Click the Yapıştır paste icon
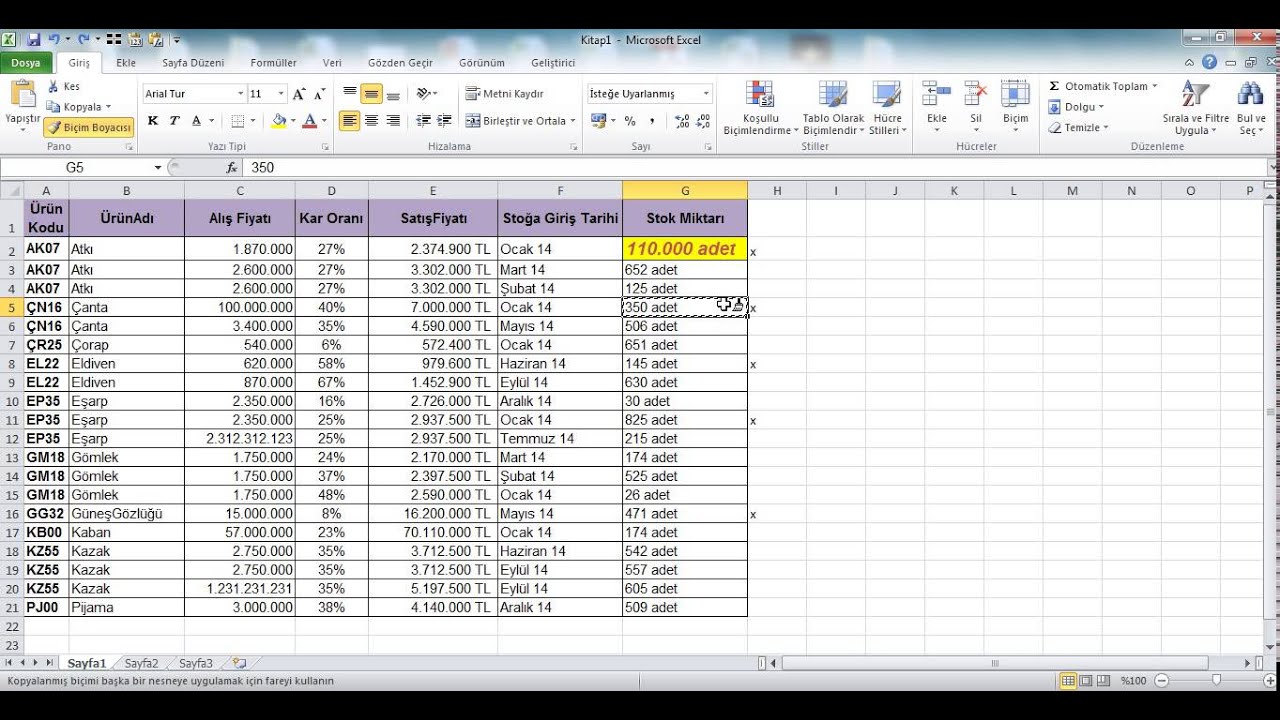1280x720 pixels. coord(22,95)
